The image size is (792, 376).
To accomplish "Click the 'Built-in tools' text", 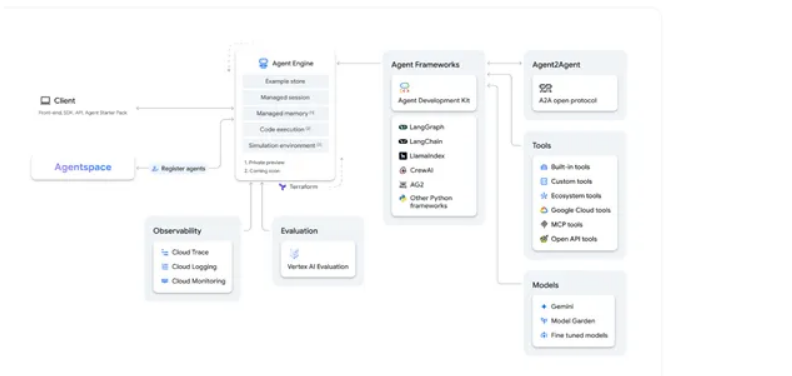I will pos(570,167).
